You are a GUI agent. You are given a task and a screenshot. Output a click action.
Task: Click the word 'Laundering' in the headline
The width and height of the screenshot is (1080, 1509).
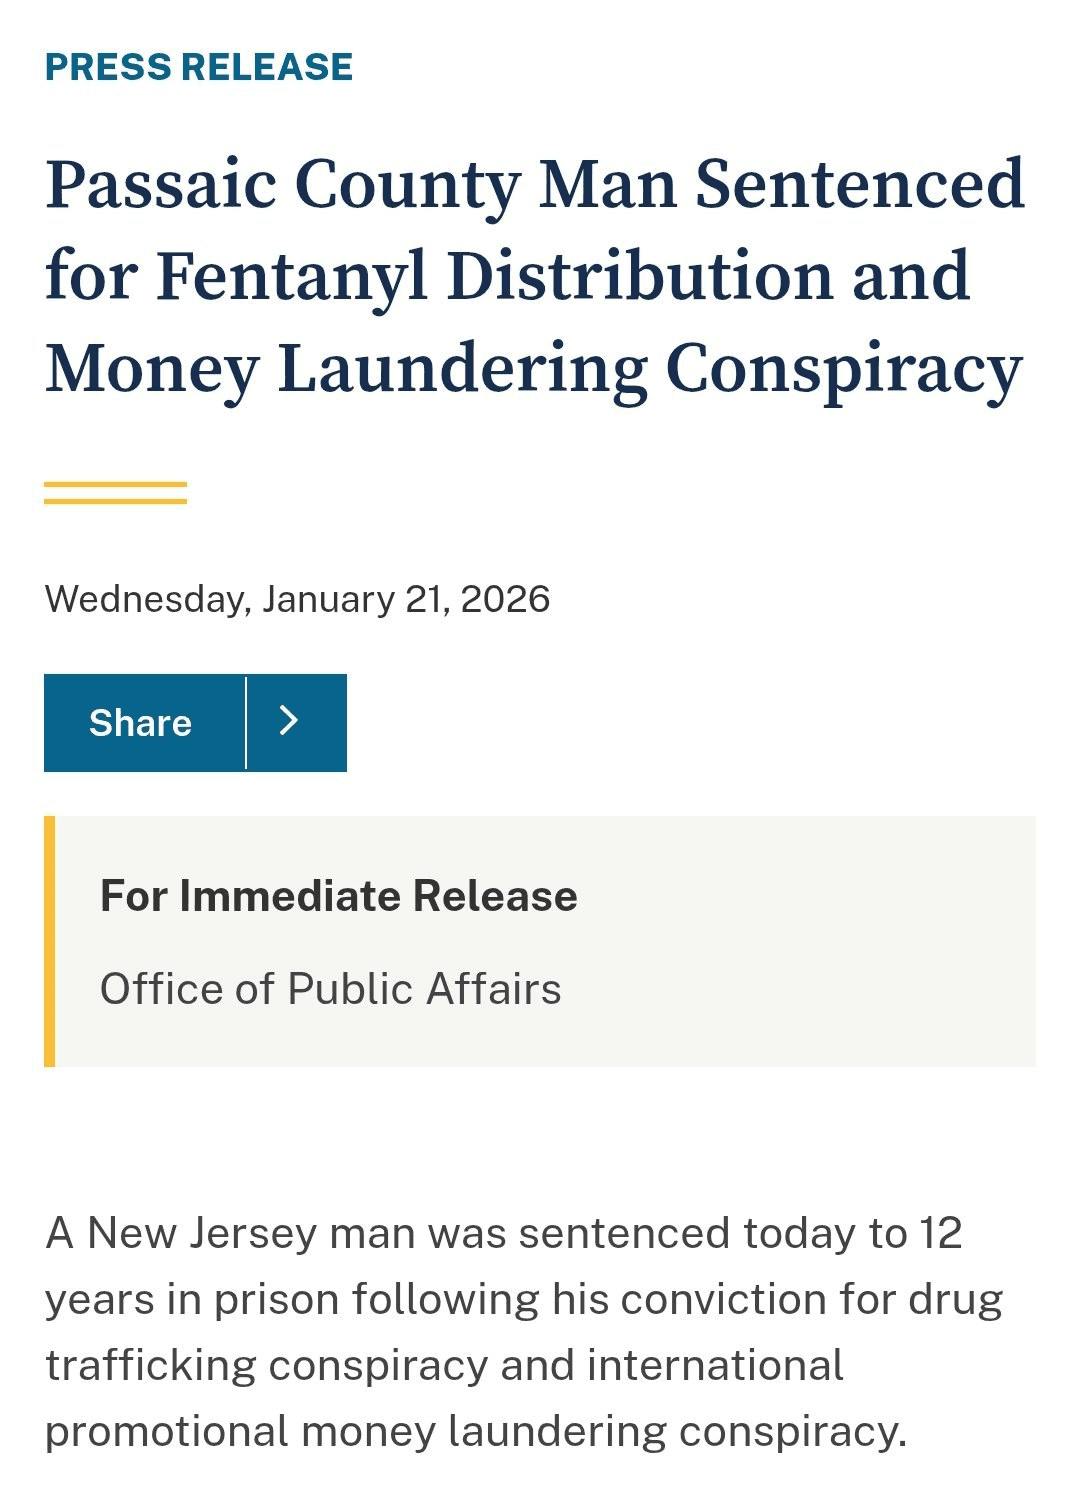pos(463,369)
